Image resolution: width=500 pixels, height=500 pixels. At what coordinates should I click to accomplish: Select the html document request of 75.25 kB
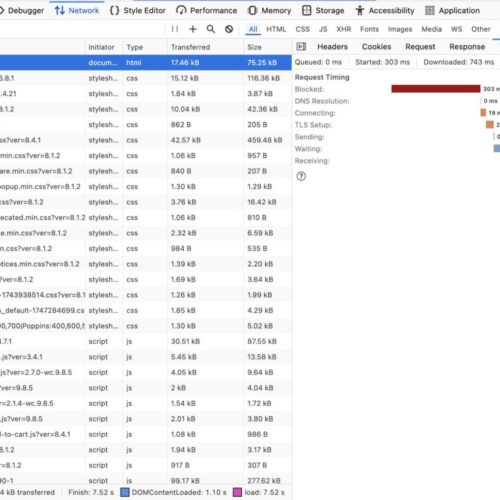point(146,63)
